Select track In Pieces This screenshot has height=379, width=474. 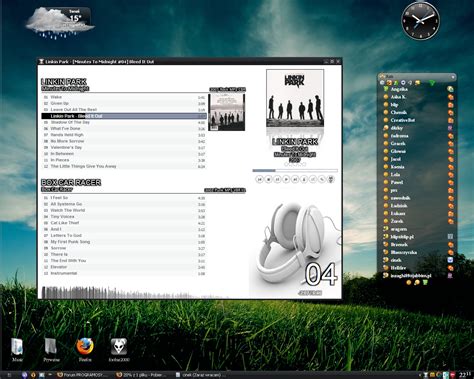point(124,160)
